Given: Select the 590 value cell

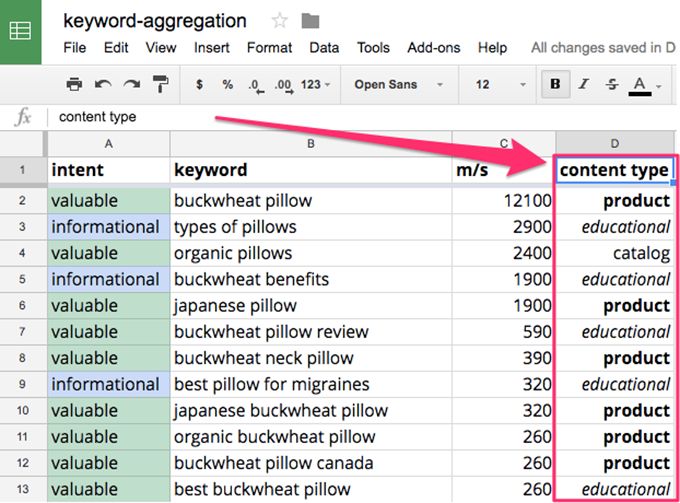Looking at the screenshot, I should click(x=503, y=332).
